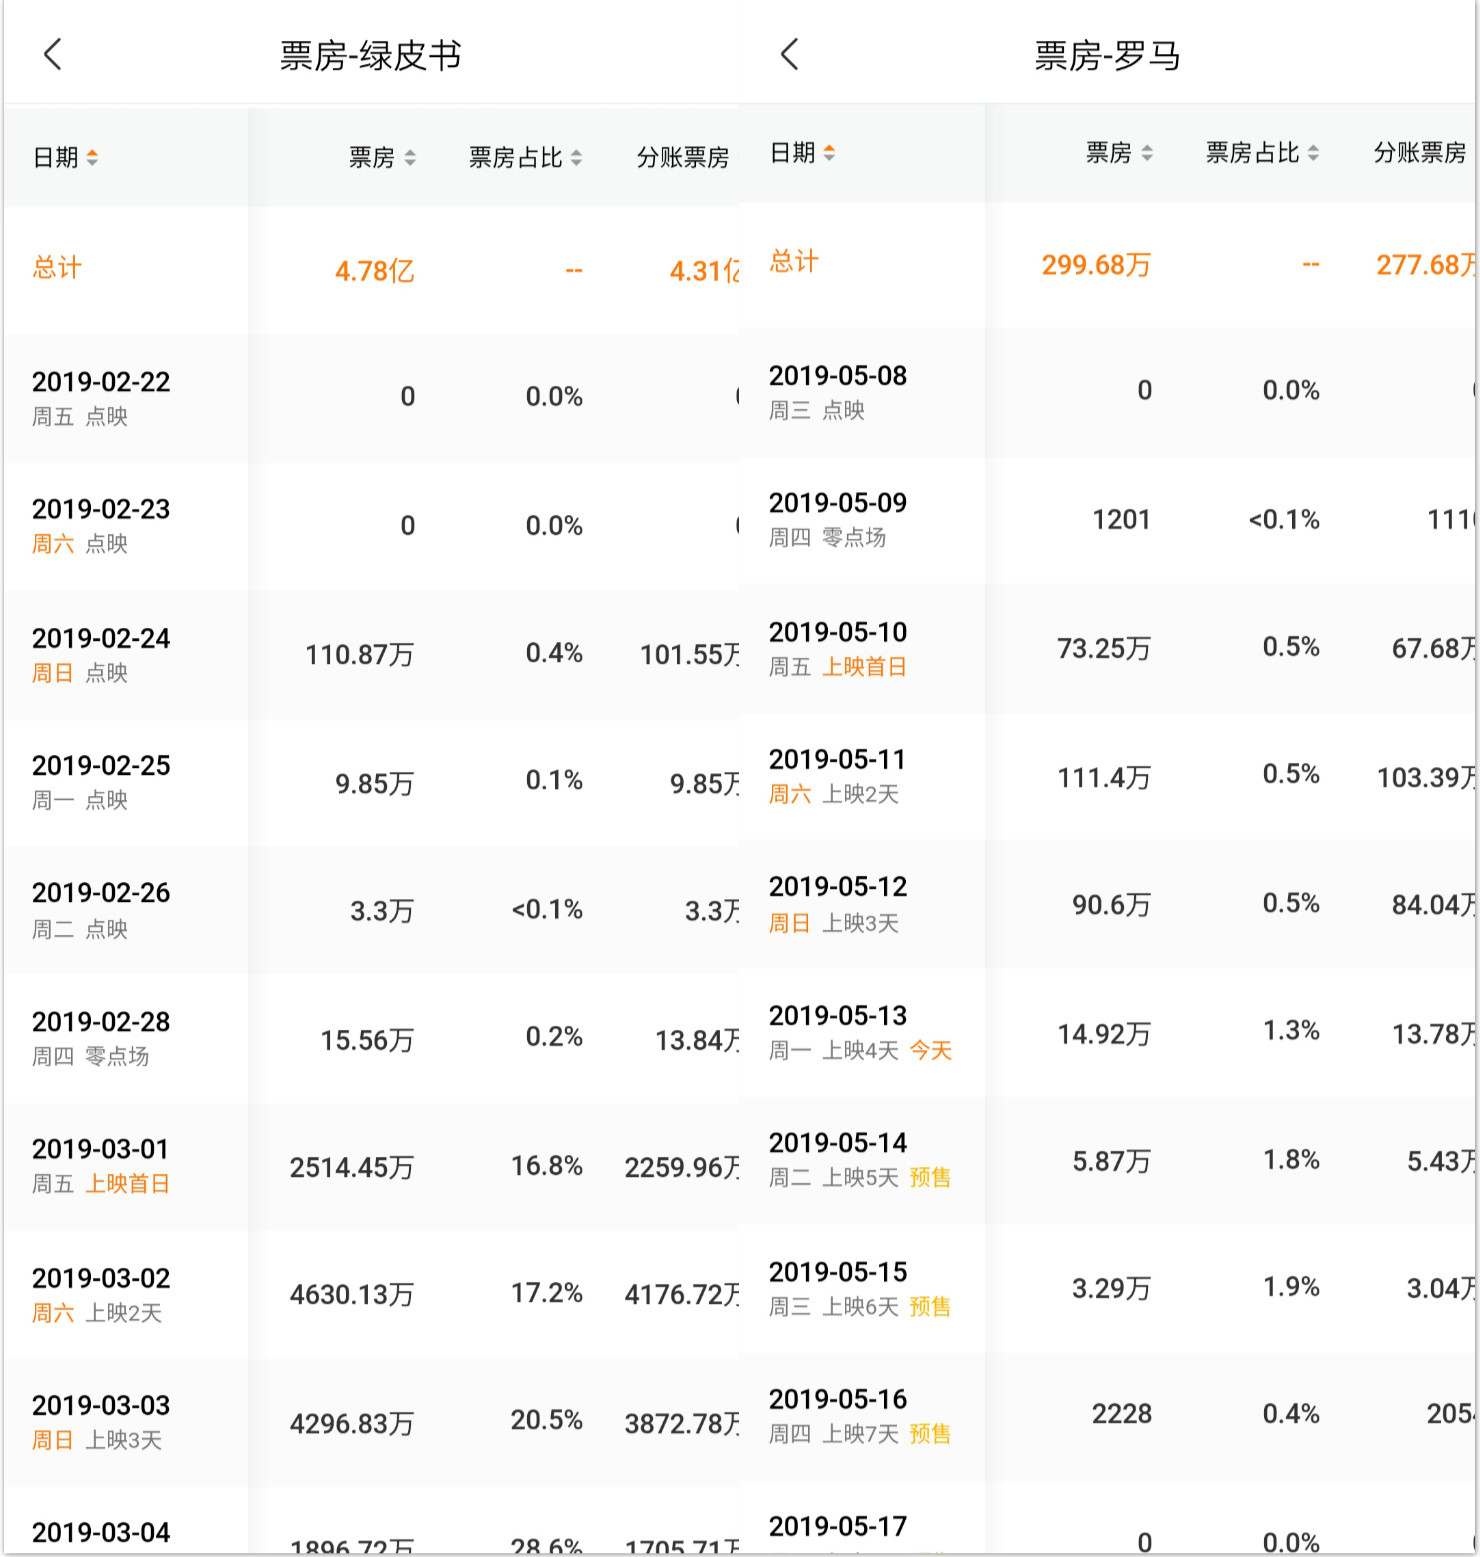Go back from 票房-绿皮书 page
This screenshot has width=1480, height=1557.
53,55
